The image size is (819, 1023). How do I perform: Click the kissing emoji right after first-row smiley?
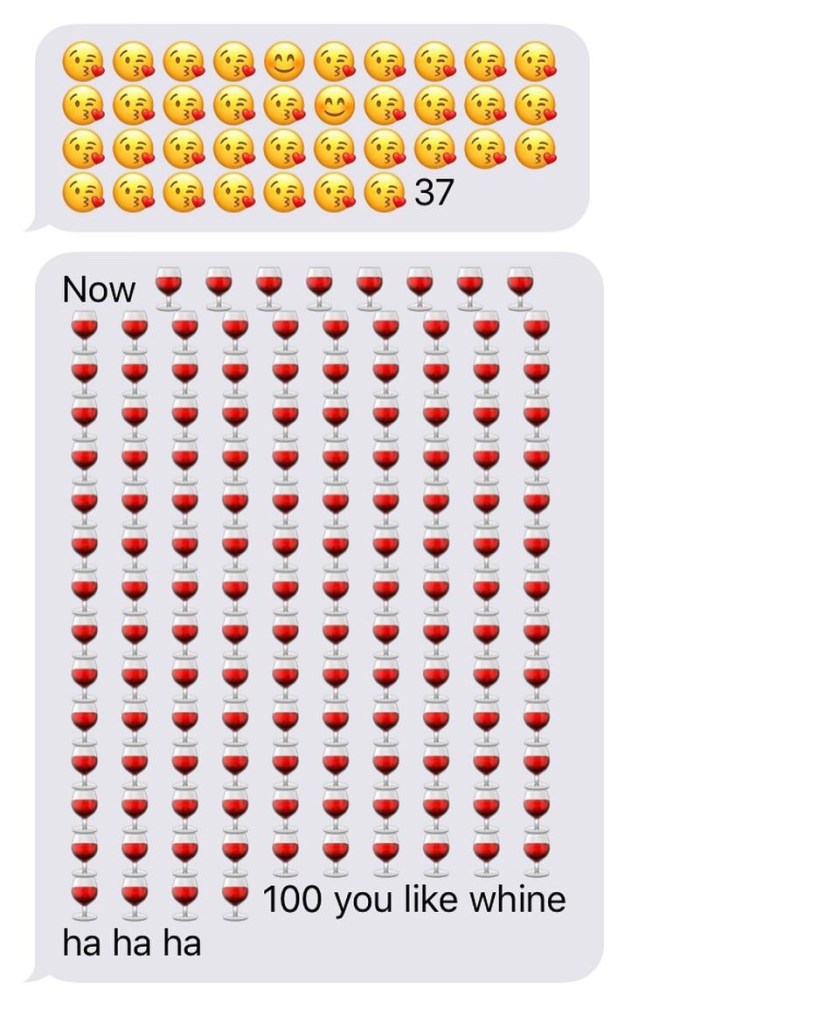pos(335,63)
